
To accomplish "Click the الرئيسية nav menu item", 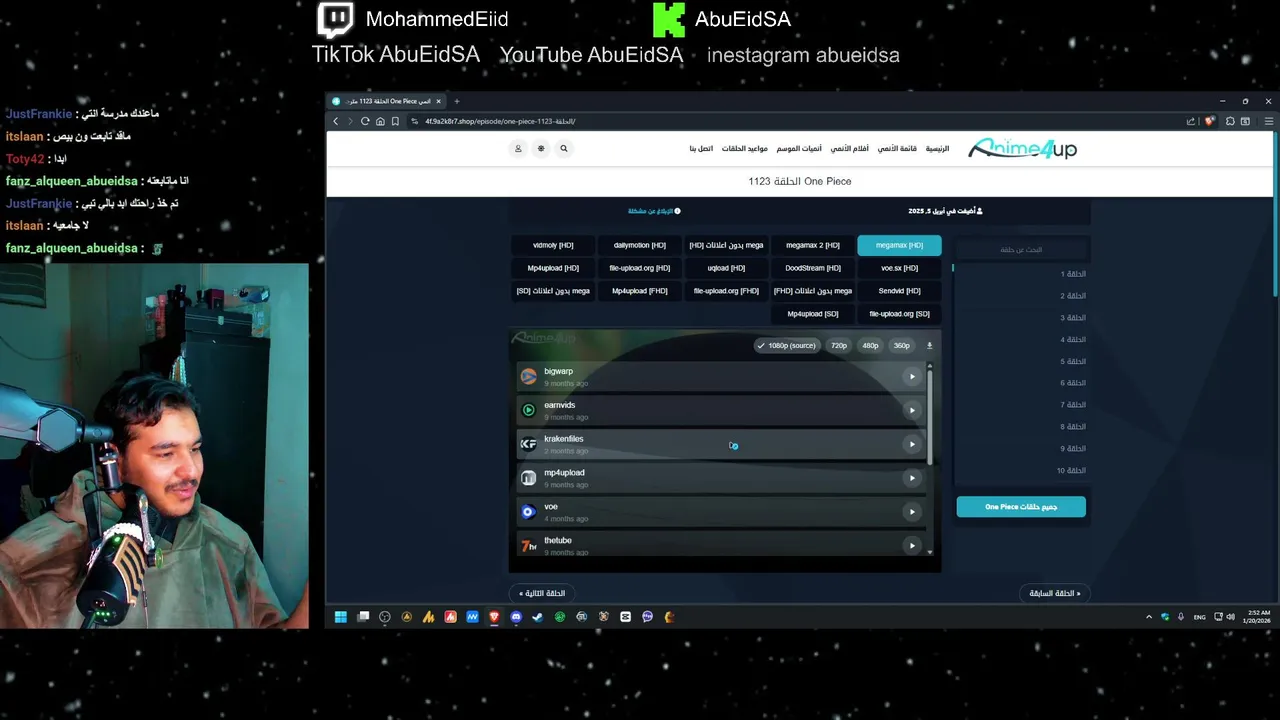I will coord(937,149).
